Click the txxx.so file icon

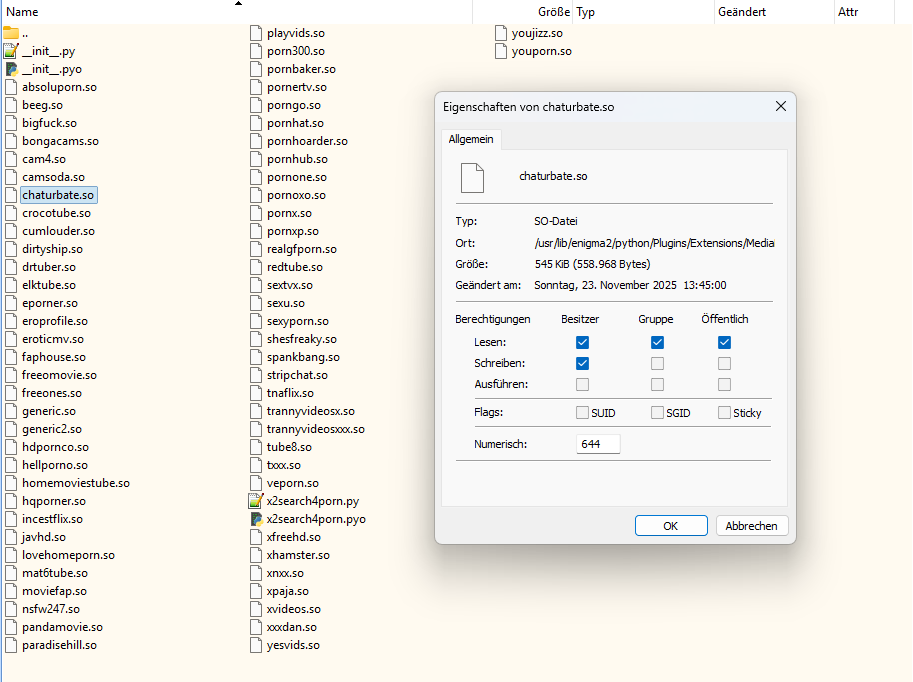point(256,465)
